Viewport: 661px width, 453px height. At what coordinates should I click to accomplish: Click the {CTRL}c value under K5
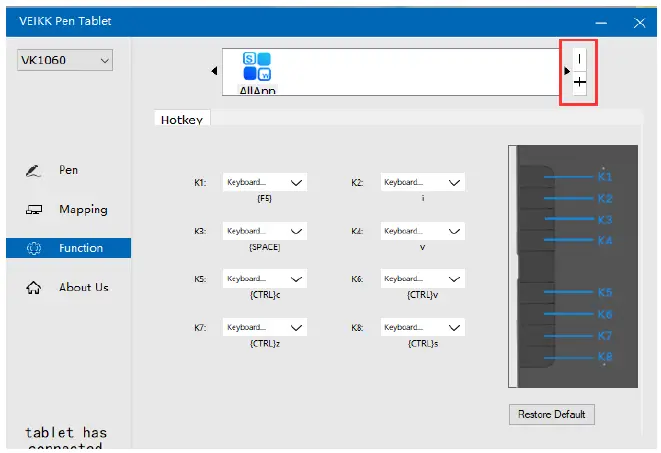[x=265, y=295]
